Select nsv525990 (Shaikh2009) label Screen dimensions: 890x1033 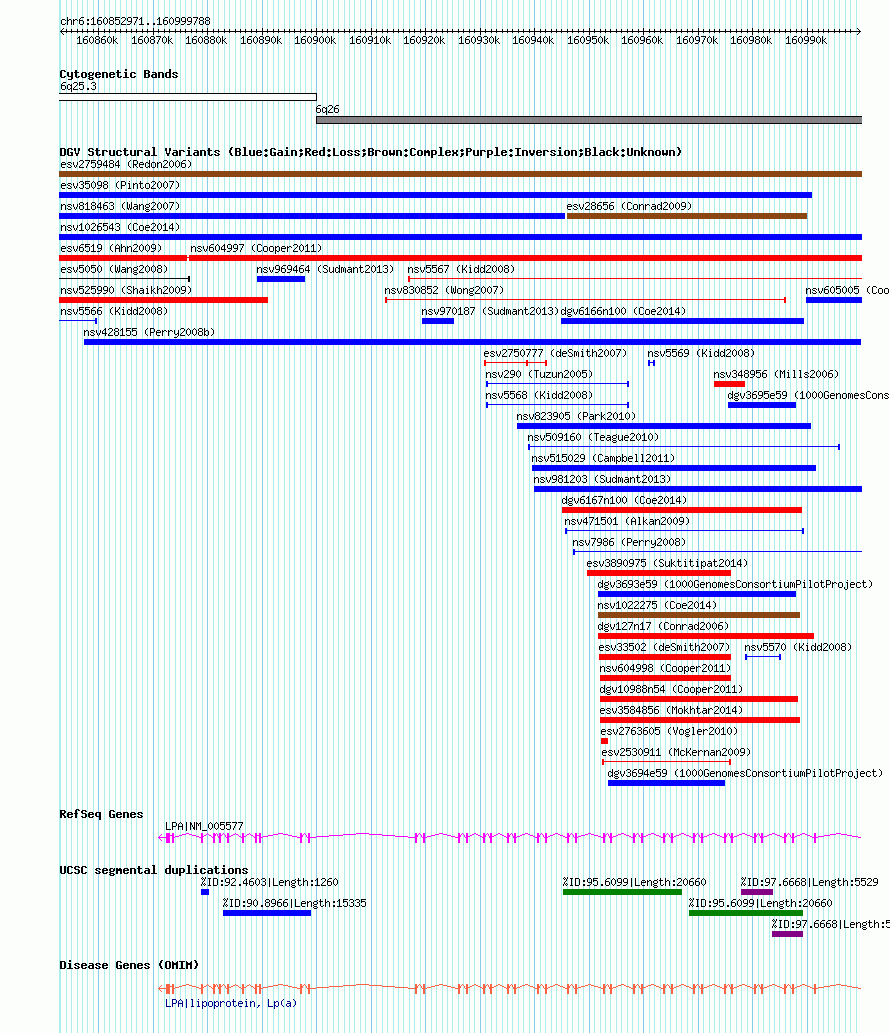coord(126,291)
